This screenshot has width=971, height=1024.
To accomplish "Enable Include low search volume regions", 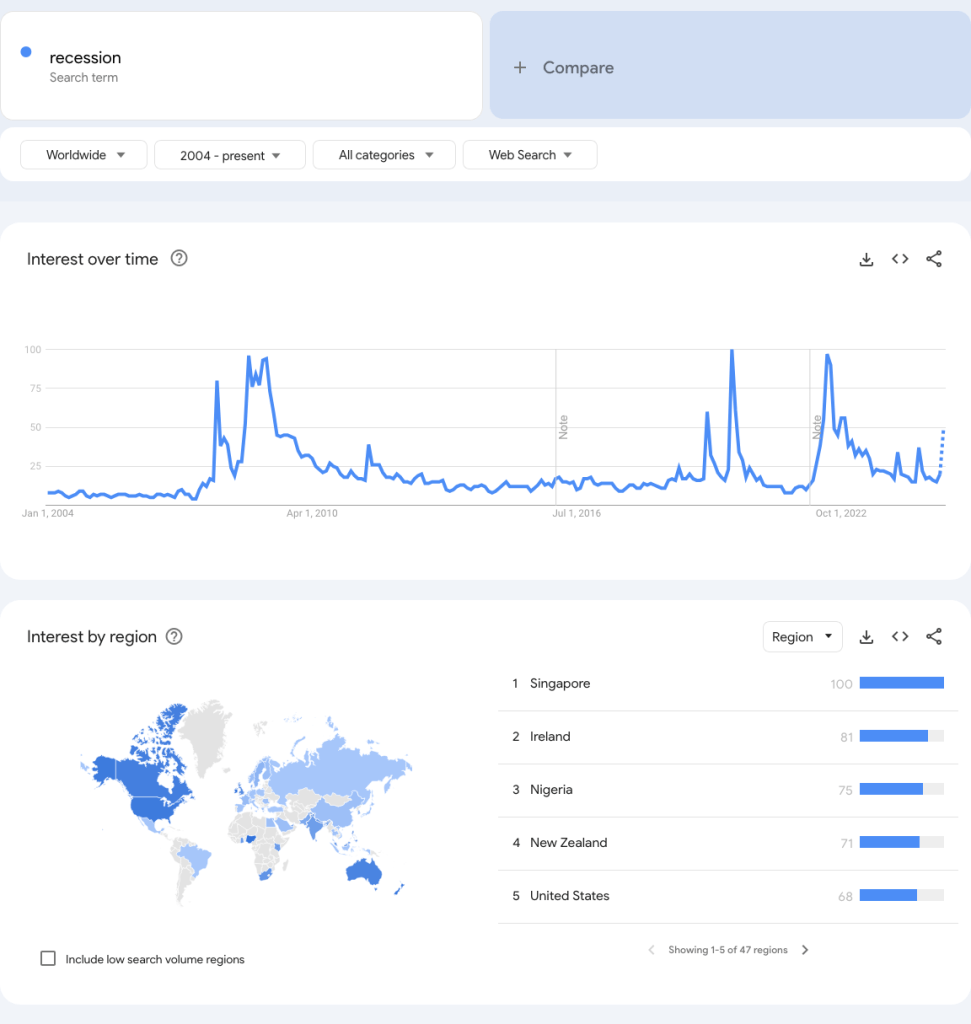I will 48,959.
